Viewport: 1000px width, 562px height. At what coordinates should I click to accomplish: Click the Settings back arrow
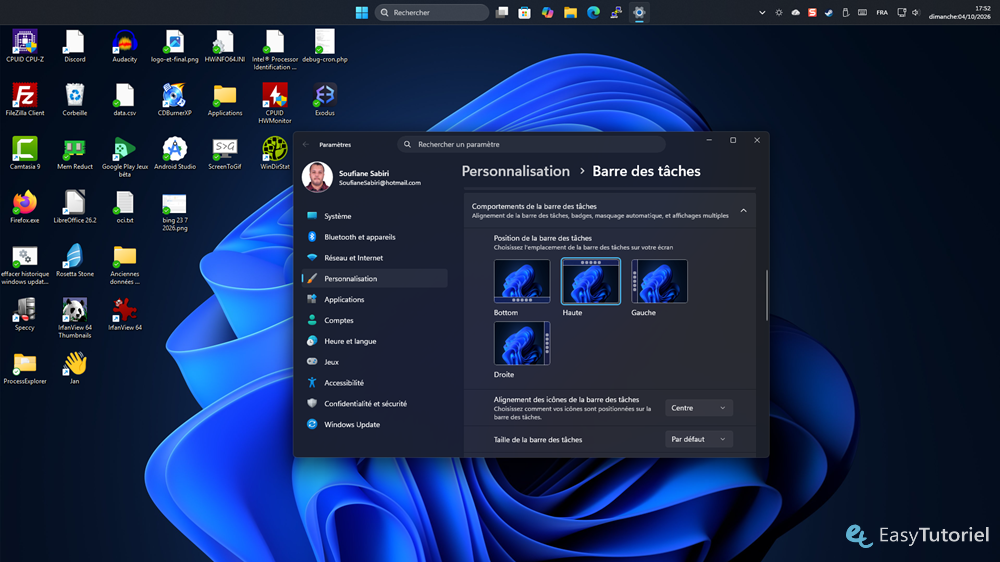tap(306, 145)
